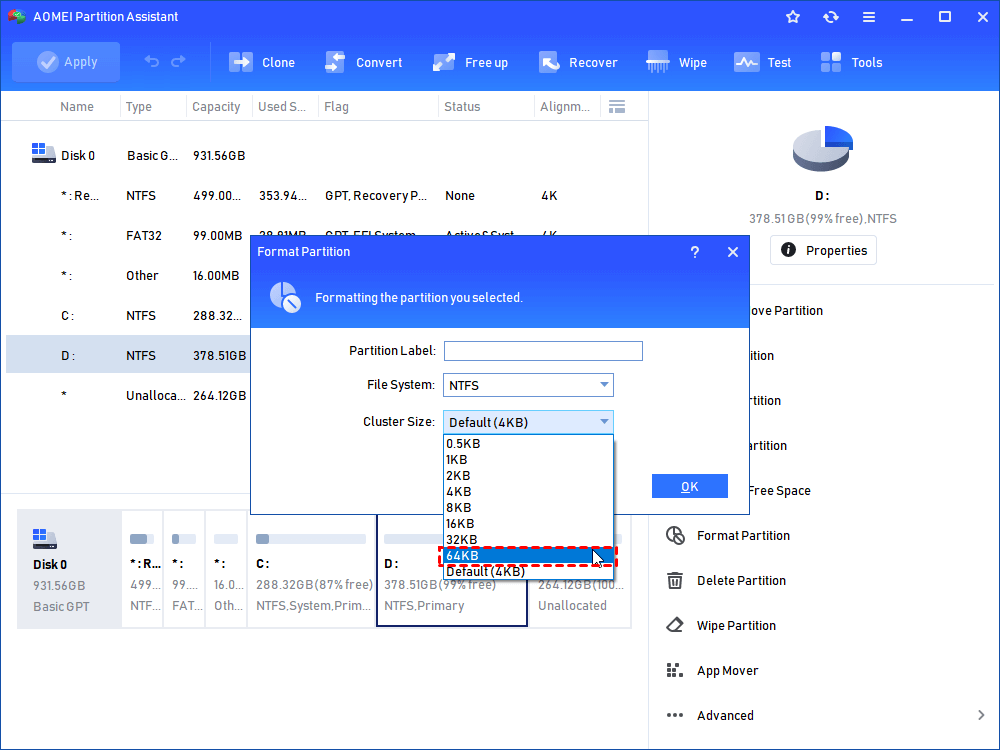Sort by the Flag column header
This screenshot has height=750, width=1000.
point(336,107)
